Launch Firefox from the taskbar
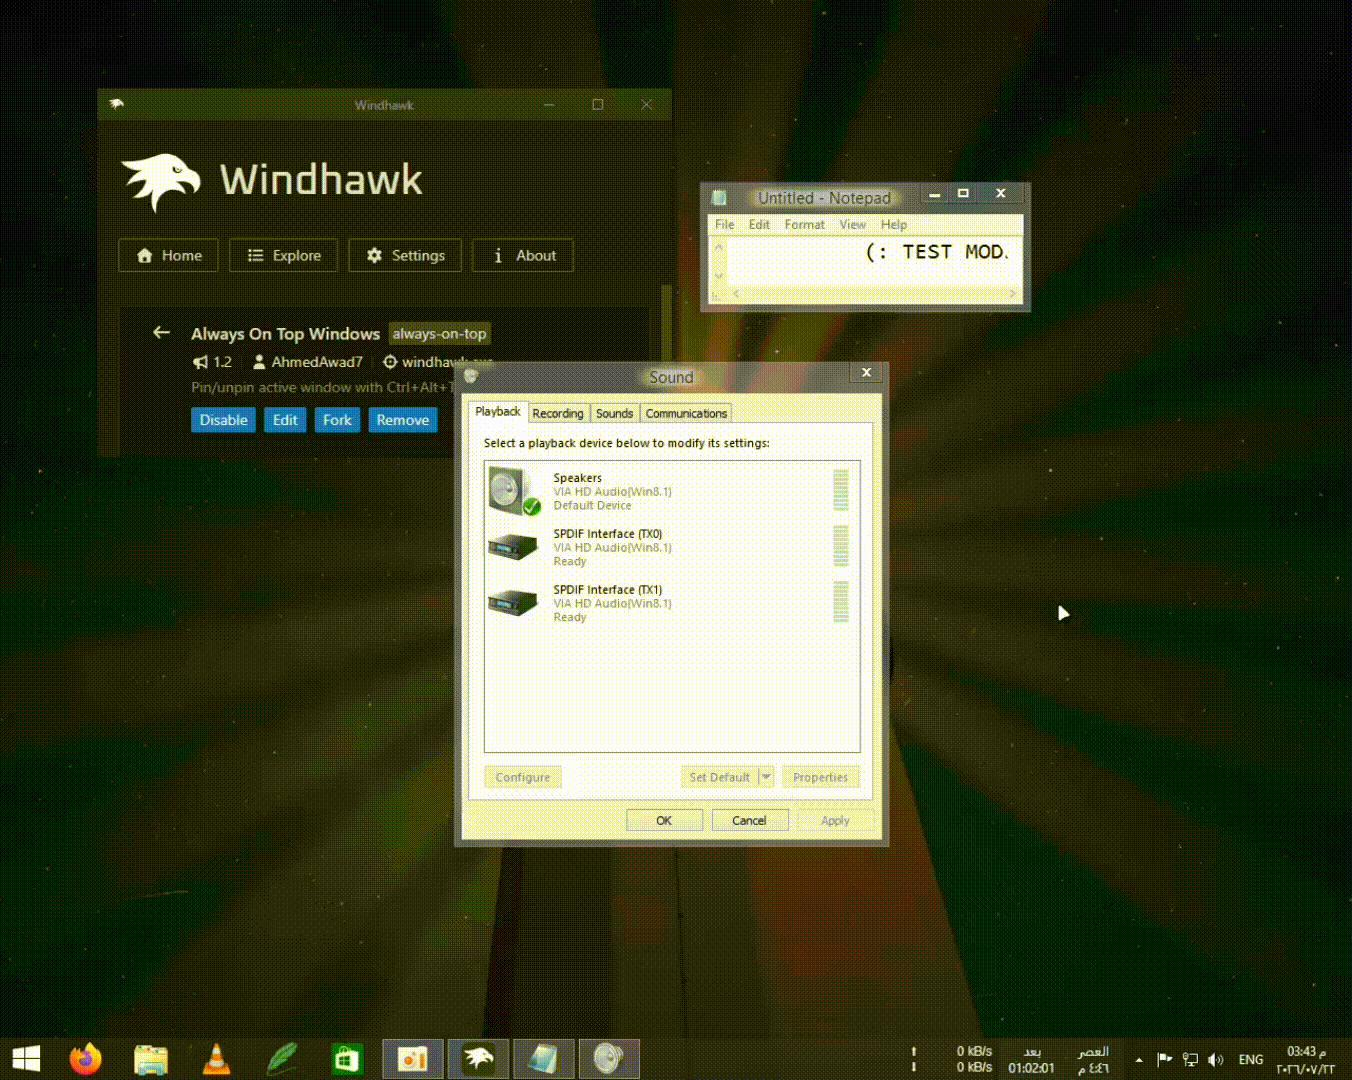The width and height of the screenshot is (1352, 1080). tap(86, 1059)
